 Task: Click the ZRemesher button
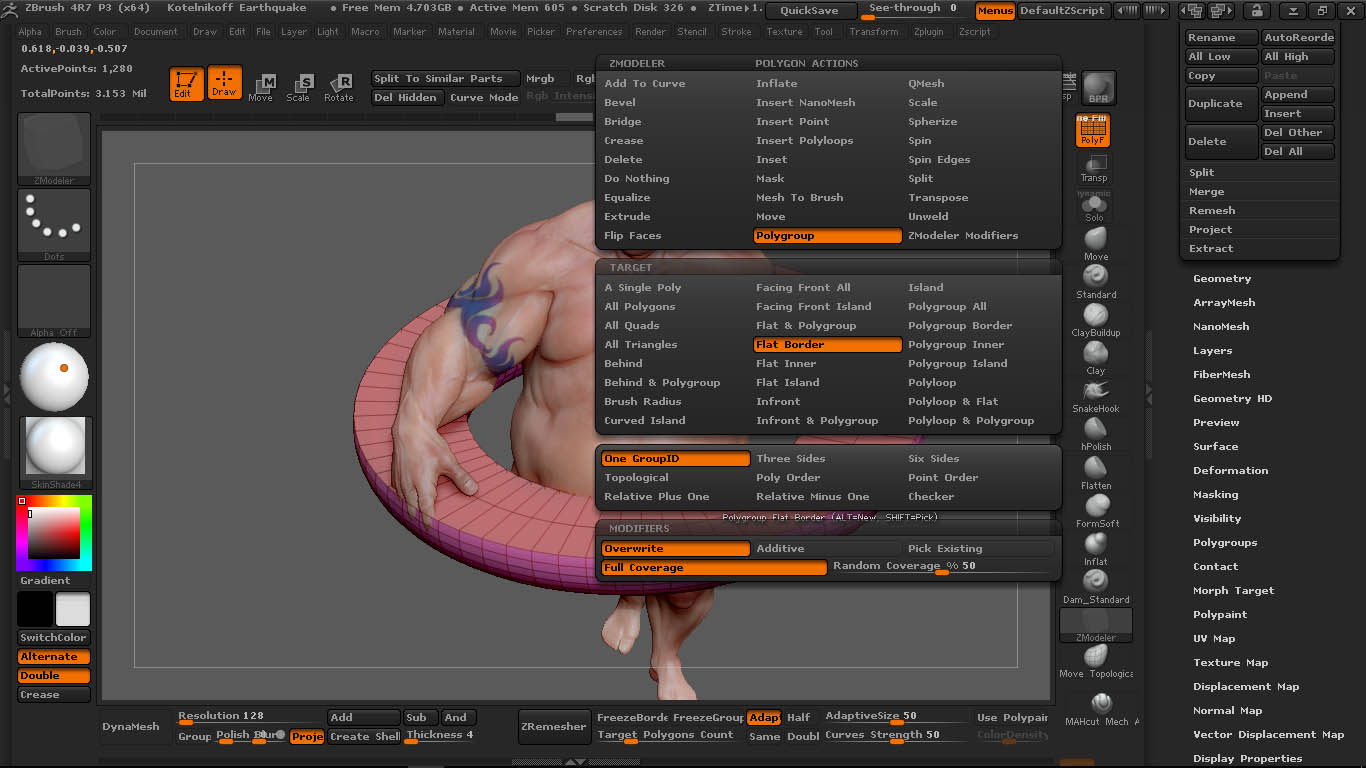click(x=554, y=727)
